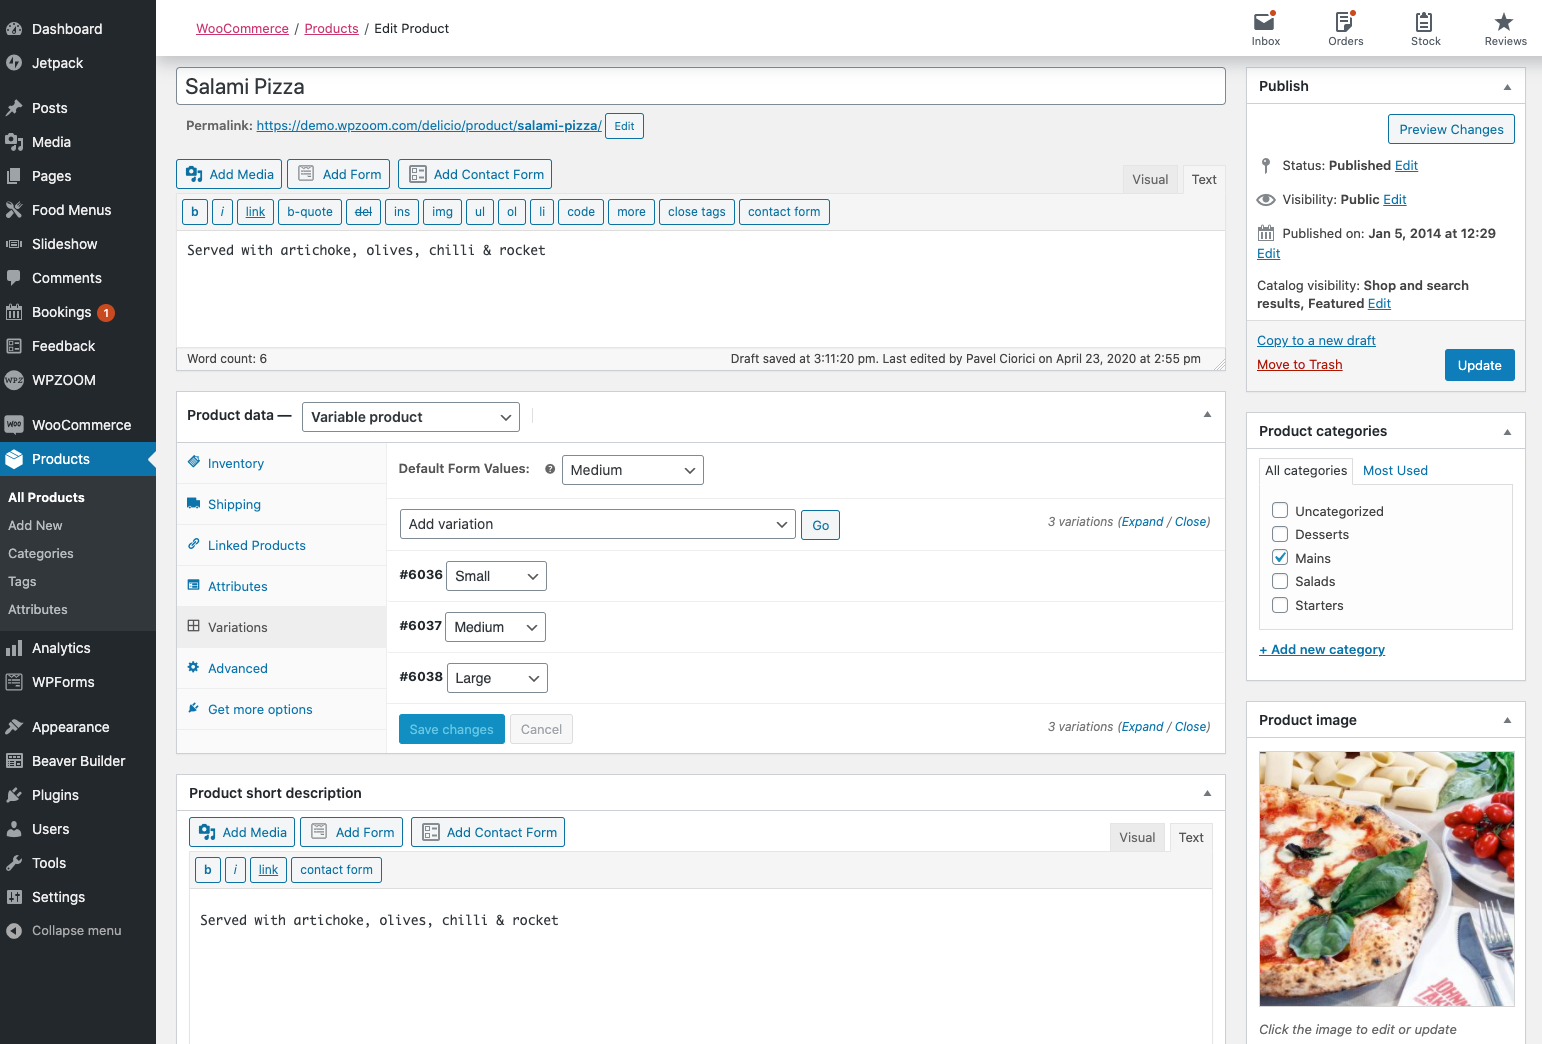Collapse the Product image panel
This screenshot has height=1044, width=1542.
tap(1507, 721)
